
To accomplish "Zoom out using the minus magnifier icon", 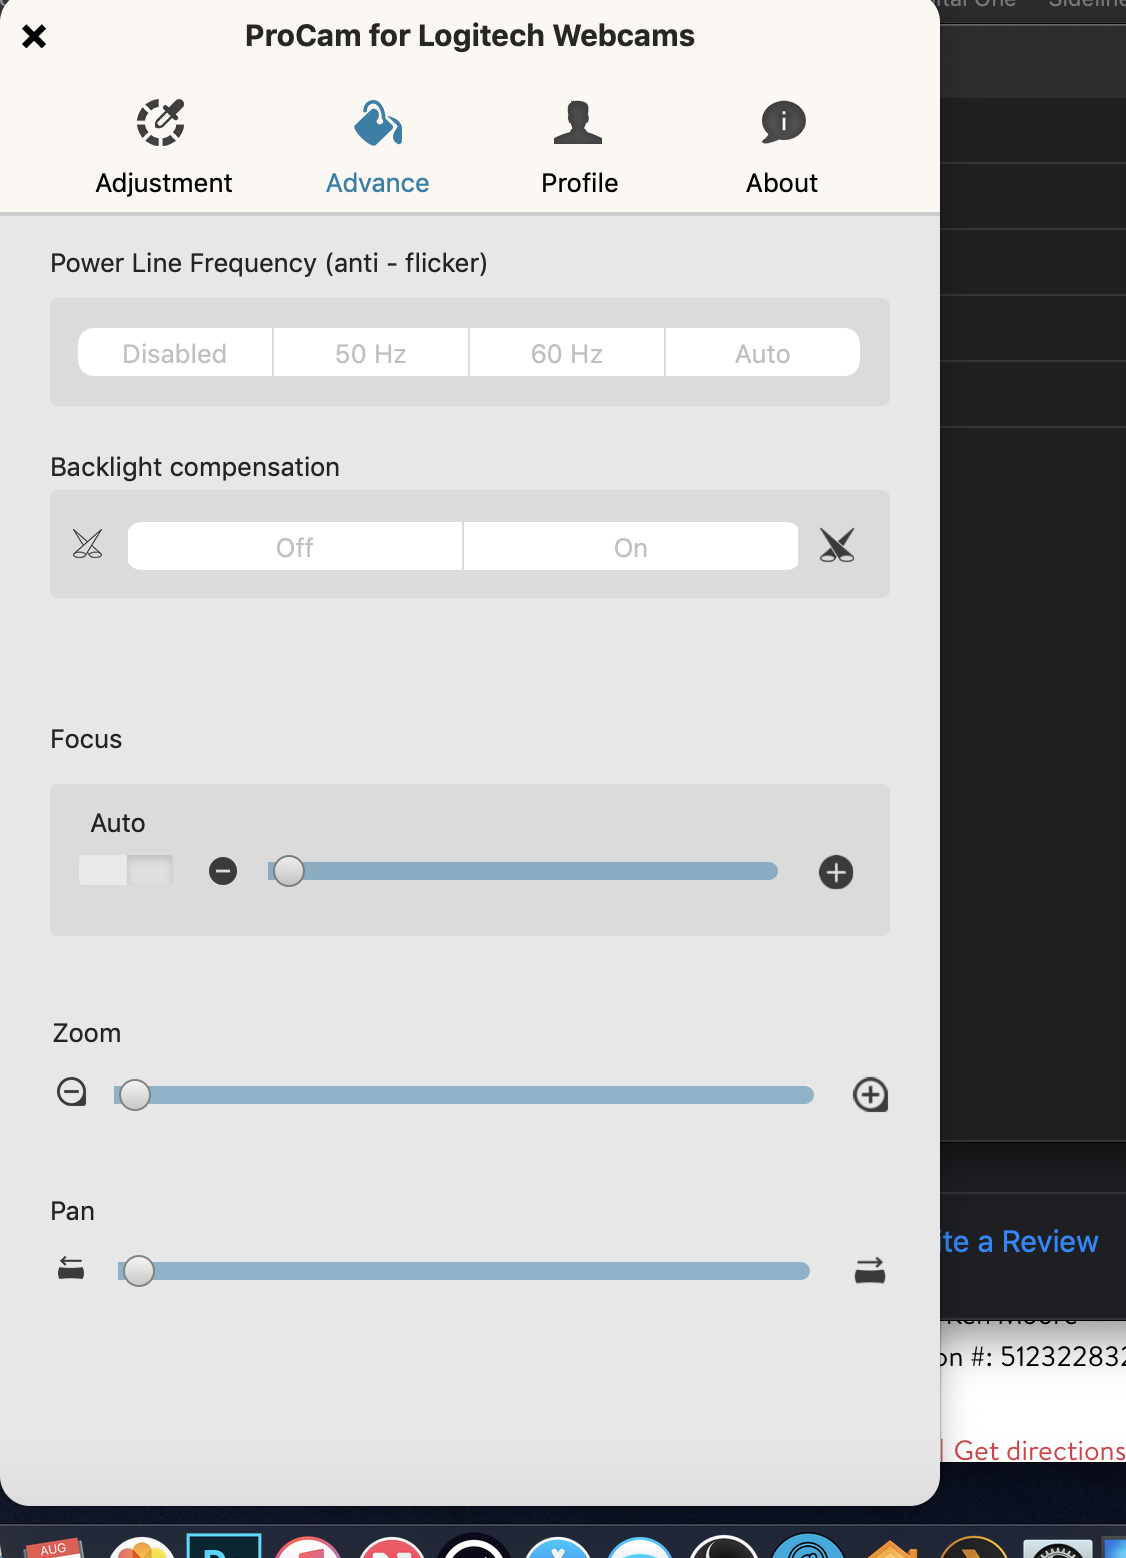I will 72,1092.
